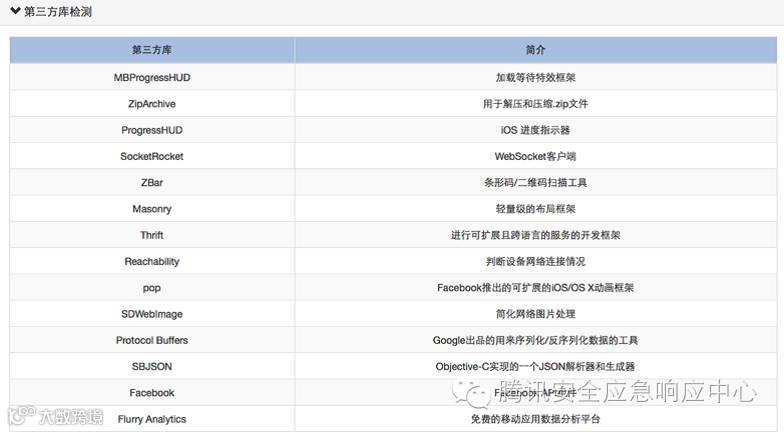Select the SocketRocket library cell
Viewport: 784px width, 432px height.
click(x=152, y=156)
